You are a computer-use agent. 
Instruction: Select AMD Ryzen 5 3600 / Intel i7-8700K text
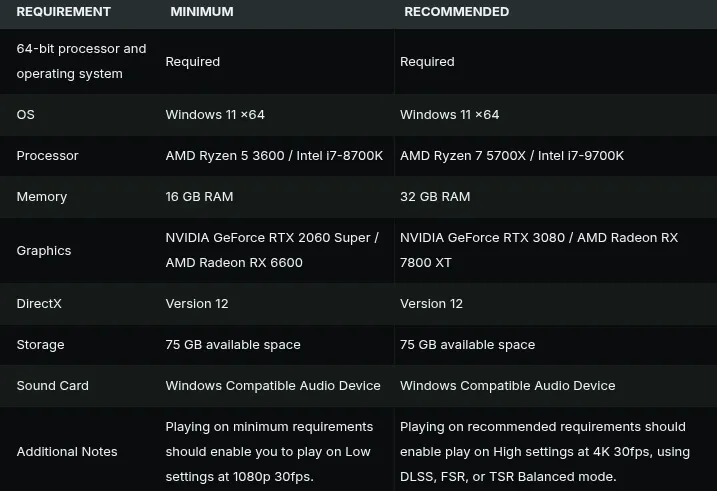pos(274,156)
